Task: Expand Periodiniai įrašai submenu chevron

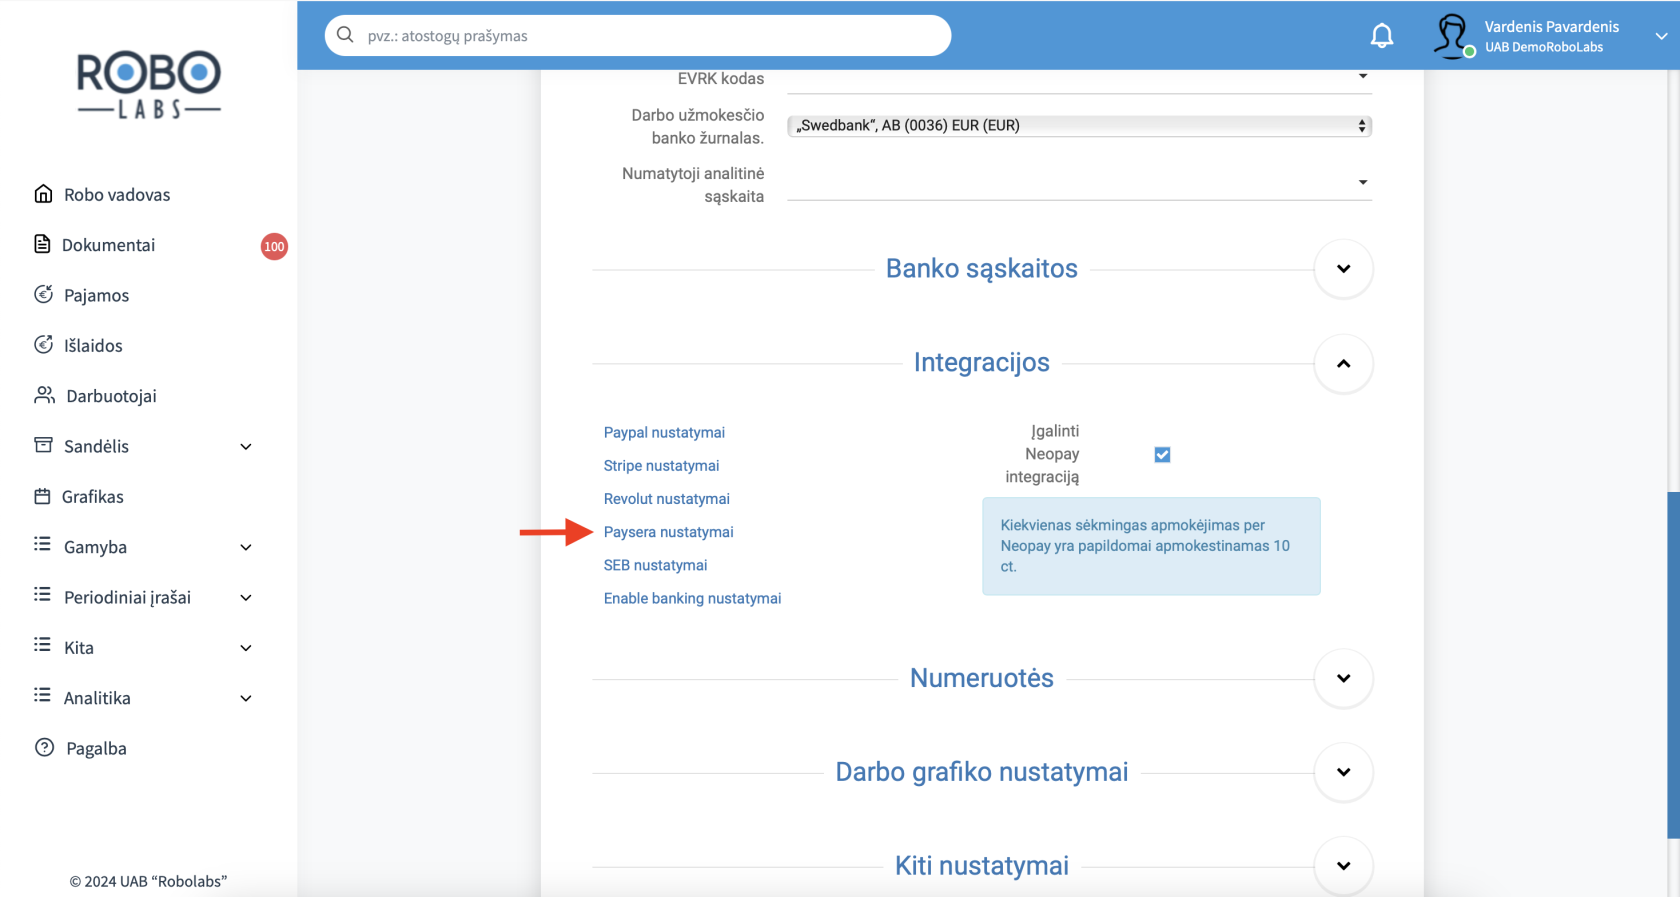Action: [246, 598]
